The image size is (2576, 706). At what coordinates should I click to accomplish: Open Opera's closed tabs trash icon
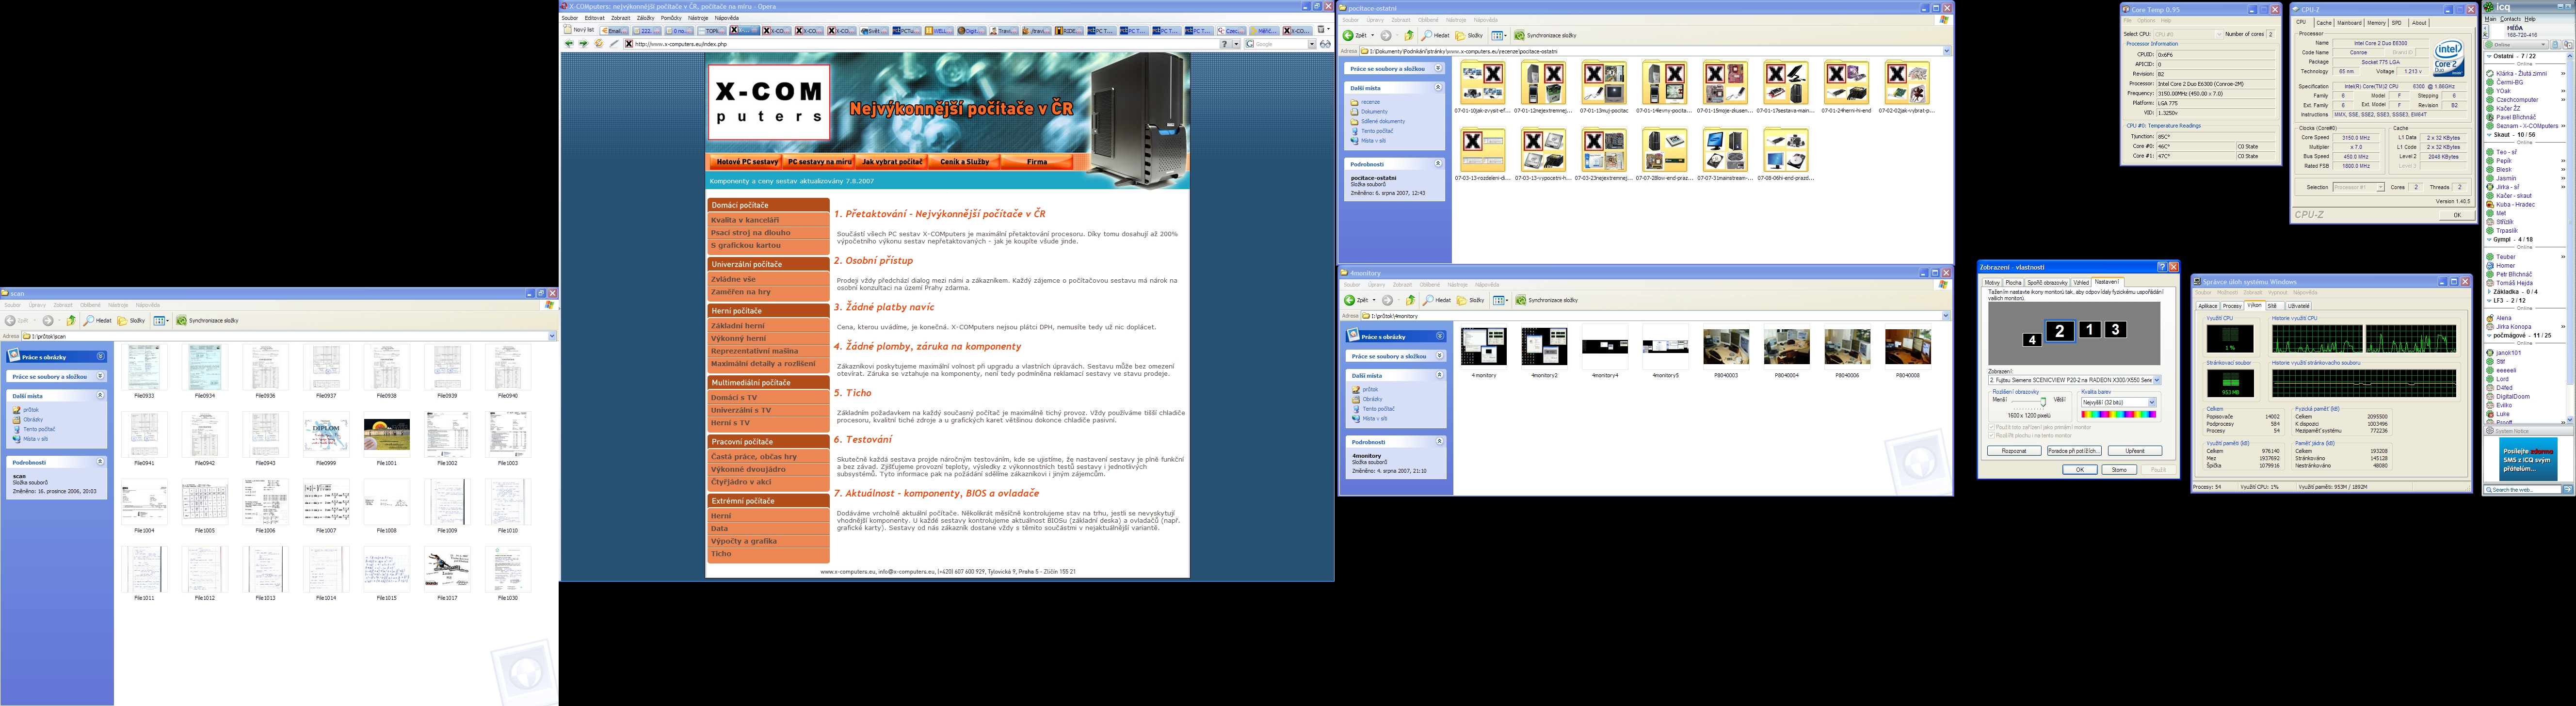(1321, 30)
